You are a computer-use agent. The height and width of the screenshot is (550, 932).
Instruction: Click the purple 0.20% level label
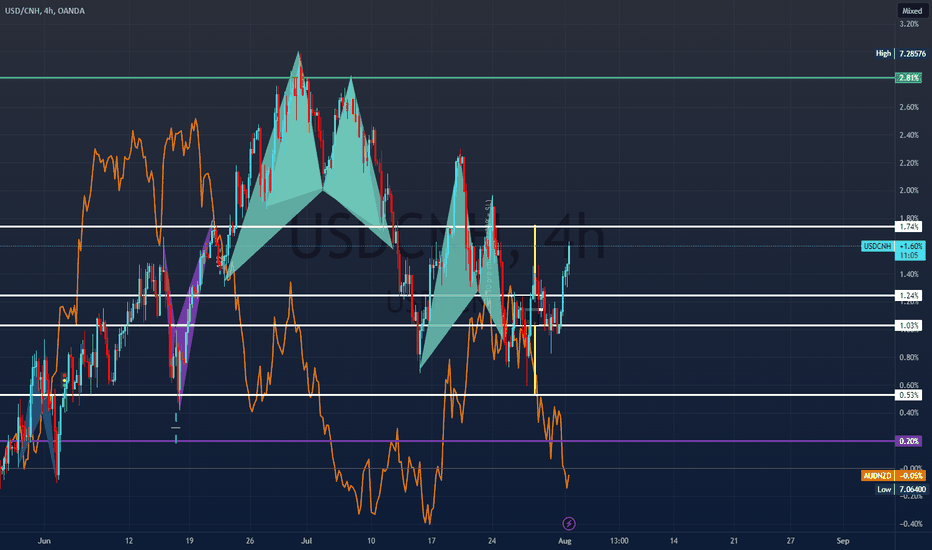[909, 441]
